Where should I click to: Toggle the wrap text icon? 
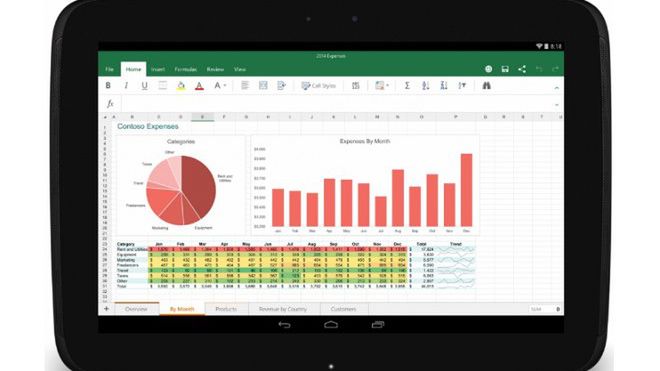(281, 85)
